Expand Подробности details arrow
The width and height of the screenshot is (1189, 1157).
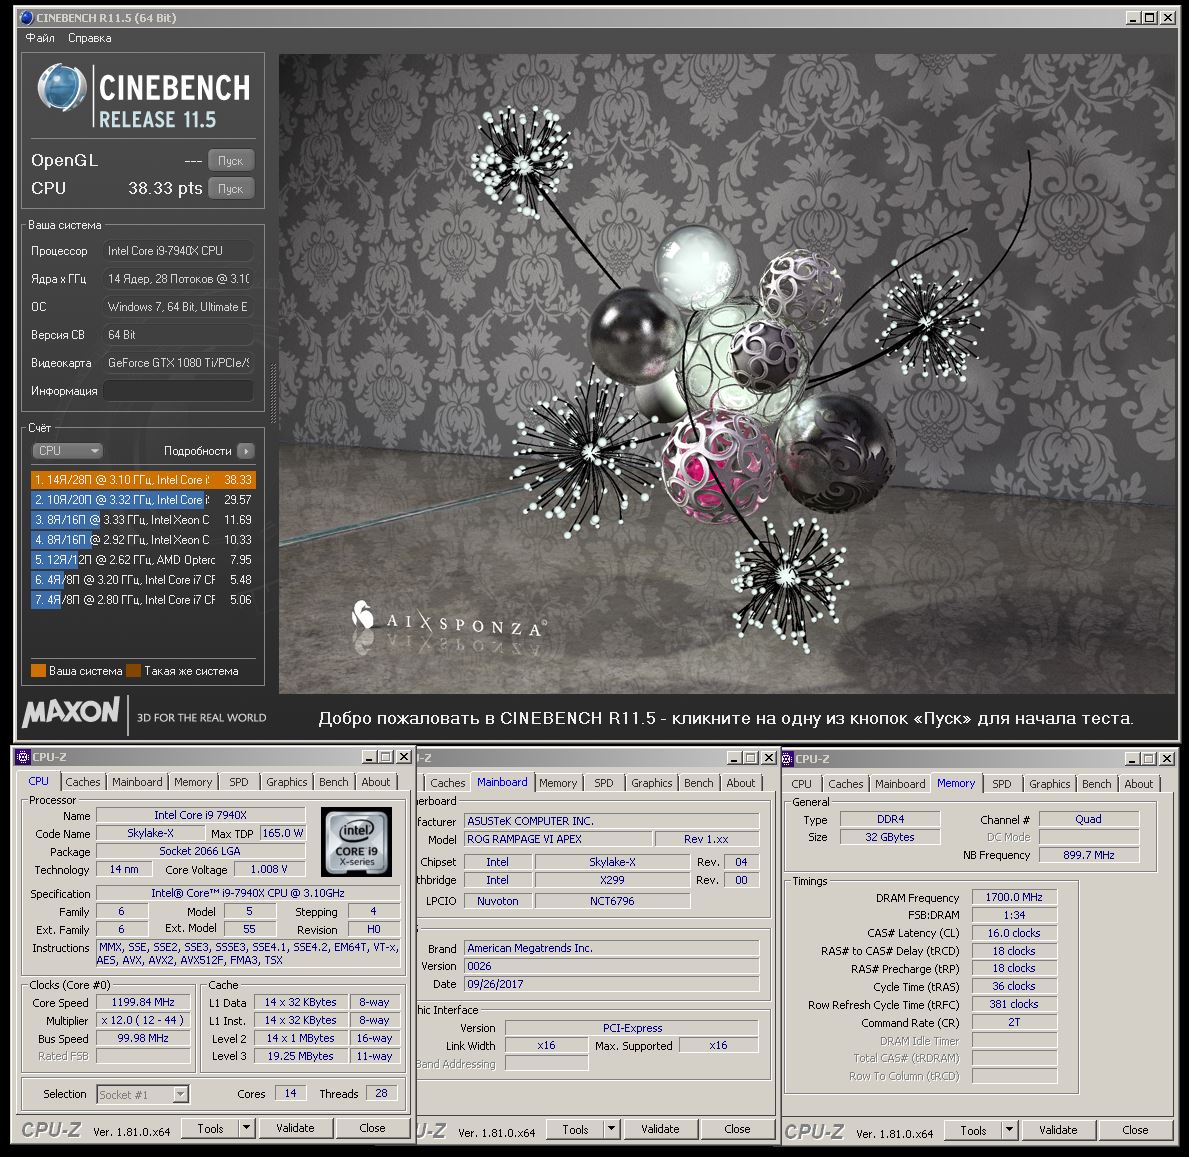pos(246,451)
